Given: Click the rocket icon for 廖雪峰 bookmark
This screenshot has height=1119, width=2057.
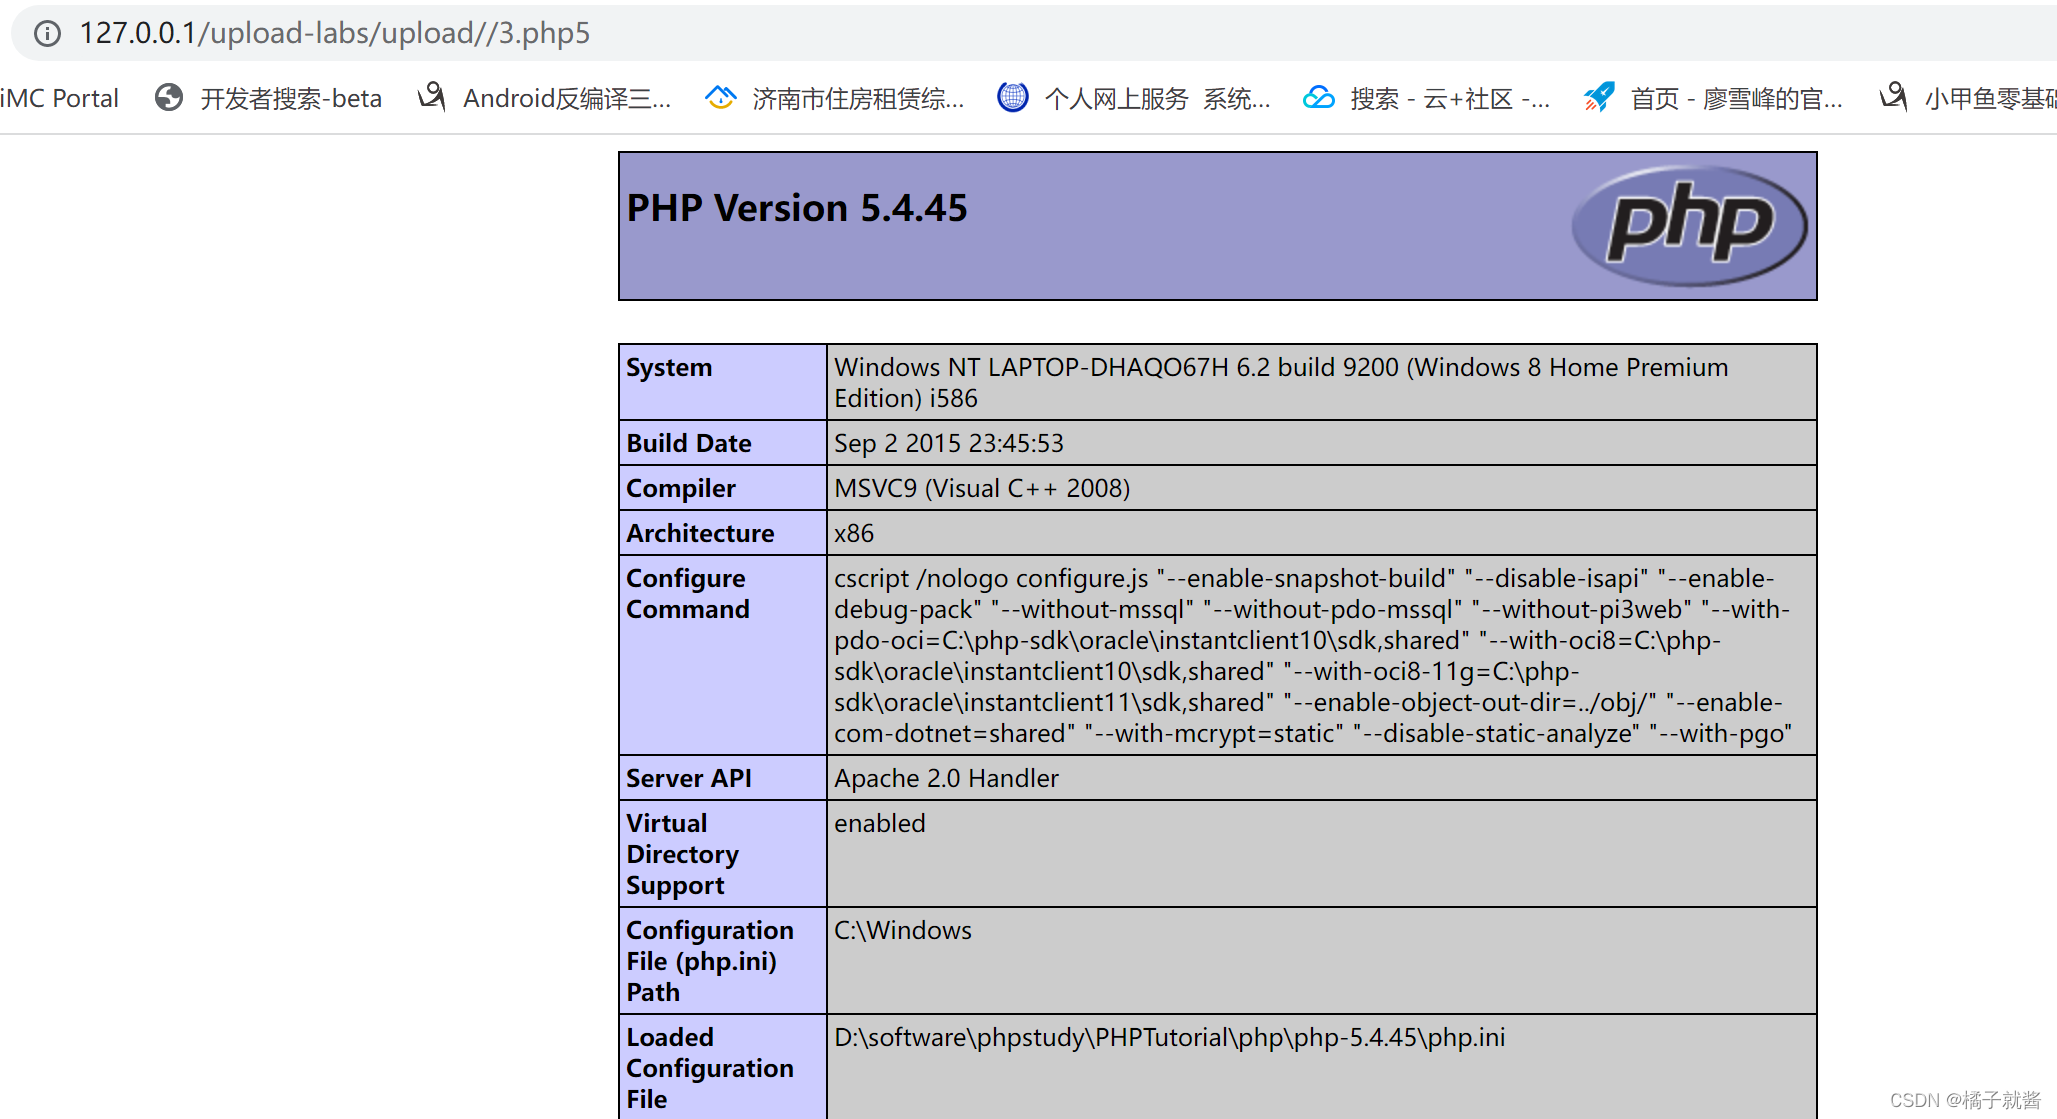Looking at the screenshot, I should (1599, 97).
